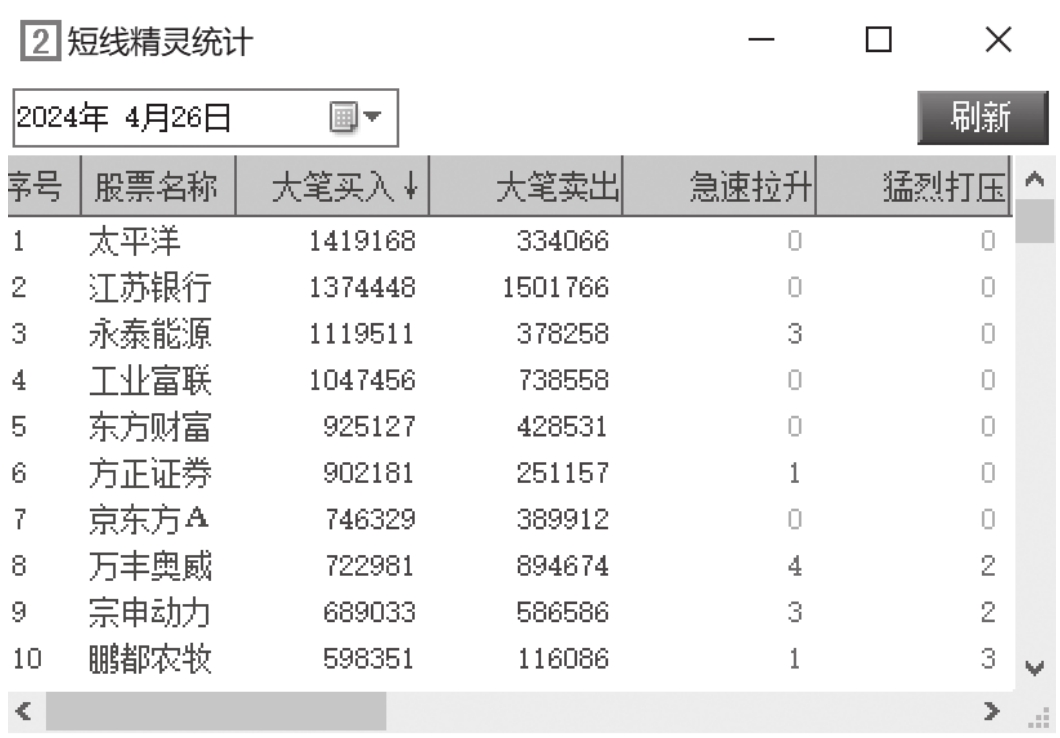The image size is (1060, 738).
Task: Click the value 1374448 buy amount
Action: (x=362, y=288)
